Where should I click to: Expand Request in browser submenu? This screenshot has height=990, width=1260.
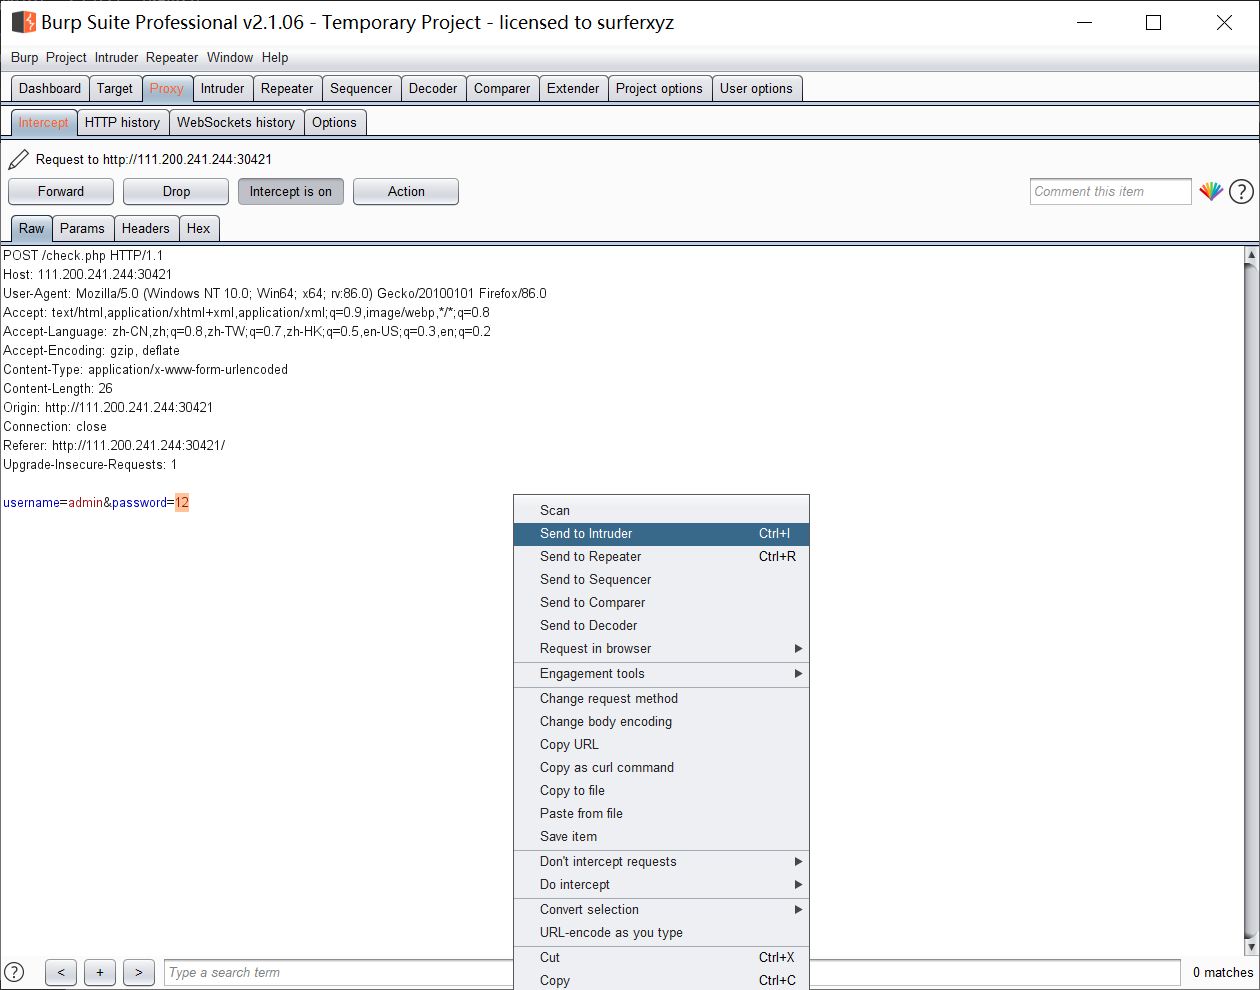click(660, 648)
